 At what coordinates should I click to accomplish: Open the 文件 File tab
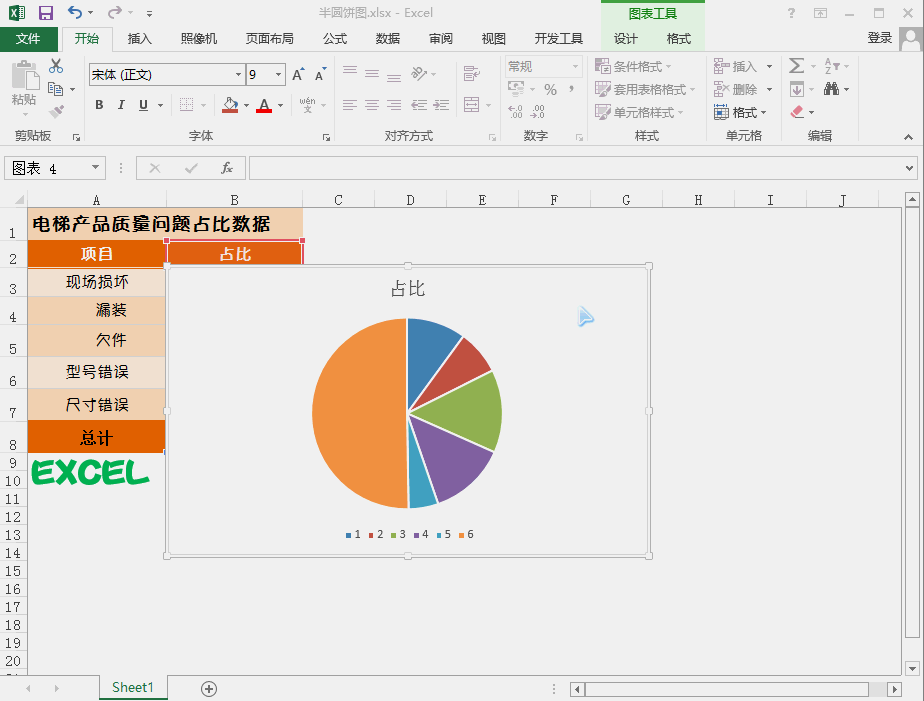pos(28,39)
